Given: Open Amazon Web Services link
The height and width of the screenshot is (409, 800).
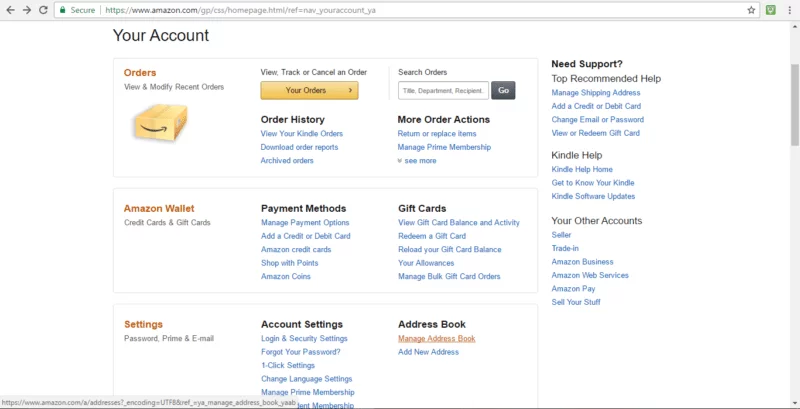Looking at the screenshot, I should point(590,275).
